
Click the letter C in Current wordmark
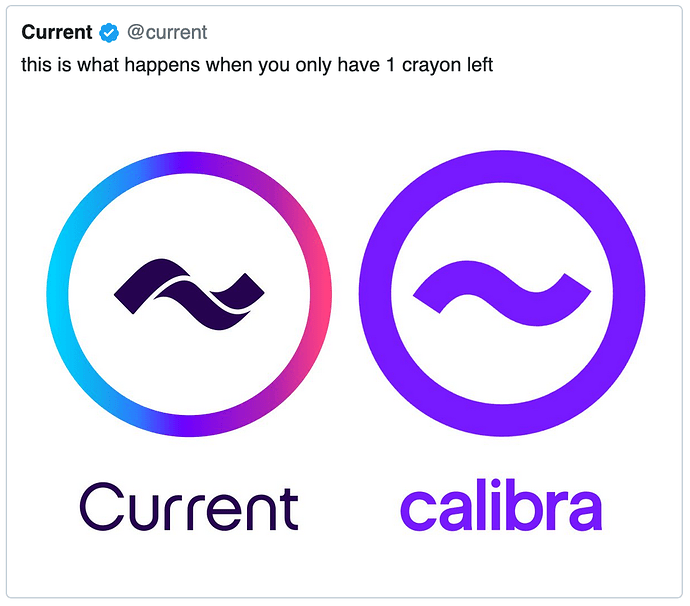[102, 506]
